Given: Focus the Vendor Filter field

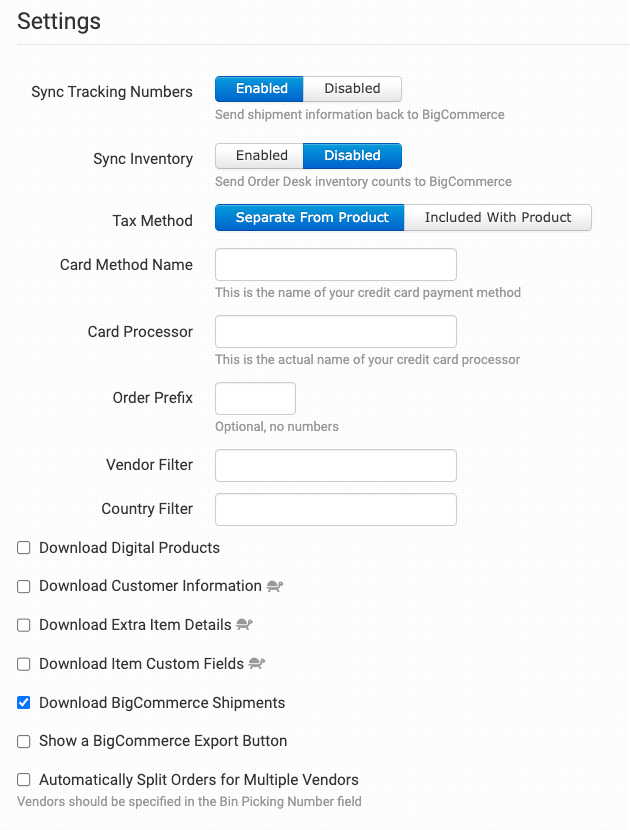Looking at the screenshot, I should [x=336, y=466].
